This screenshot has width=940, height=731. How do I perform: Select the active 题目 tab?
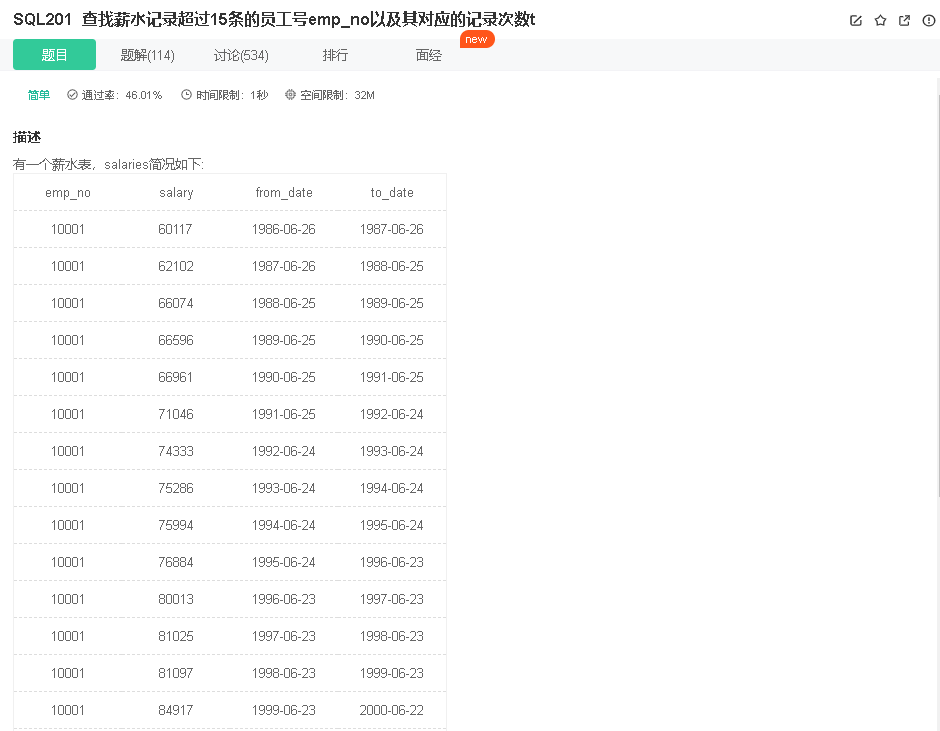click(x=54, y=55)
